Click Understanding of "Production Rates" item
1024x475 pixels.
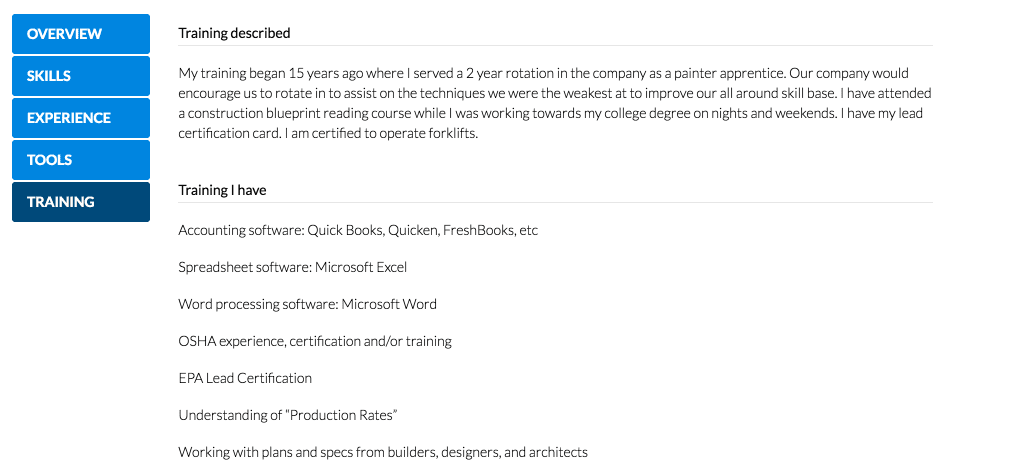(x=288, y=415)
